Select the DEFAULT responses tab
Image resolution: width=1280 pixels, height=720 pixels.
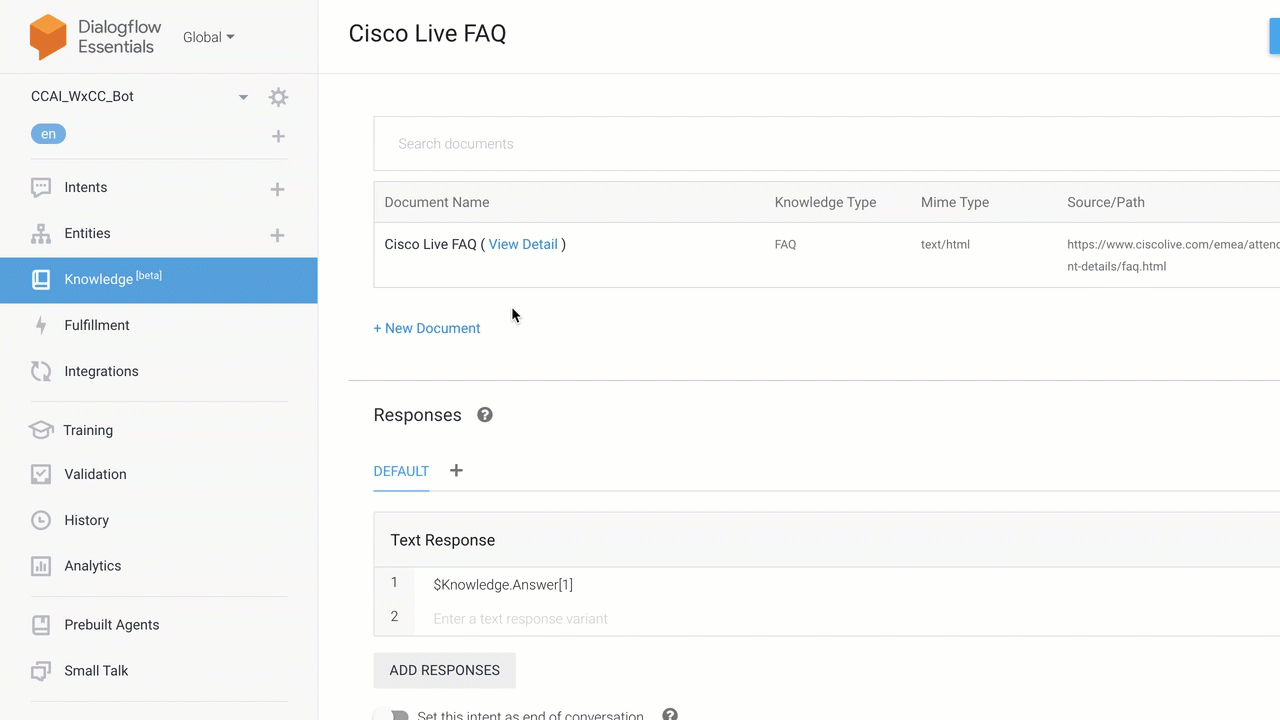click(401, 471)
